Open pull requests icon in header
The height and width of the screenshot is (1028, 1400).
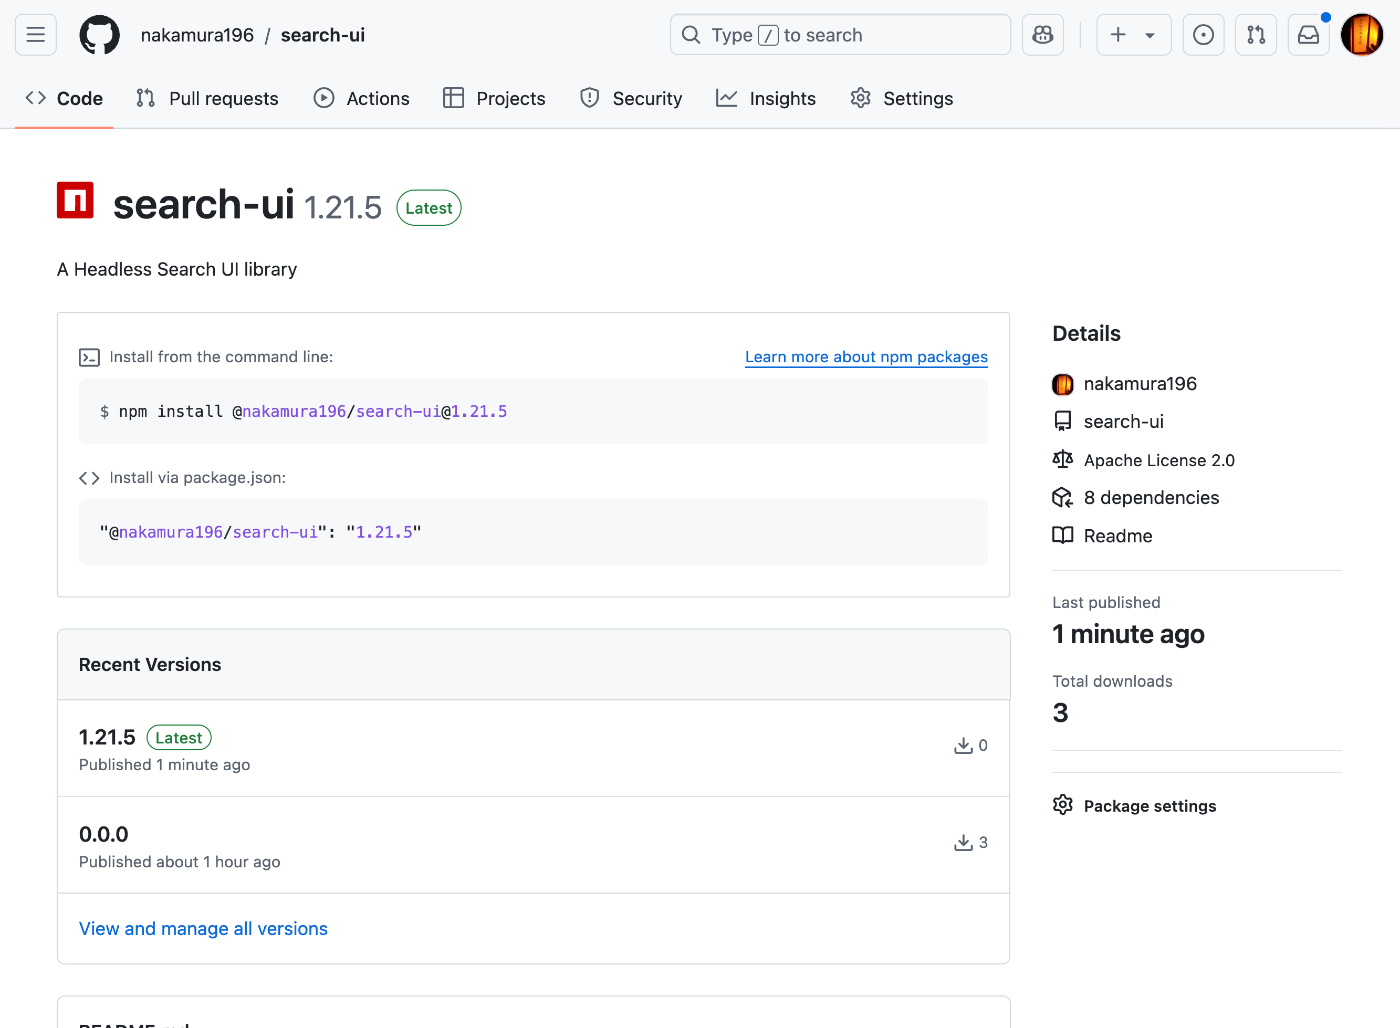[1256, 35]
